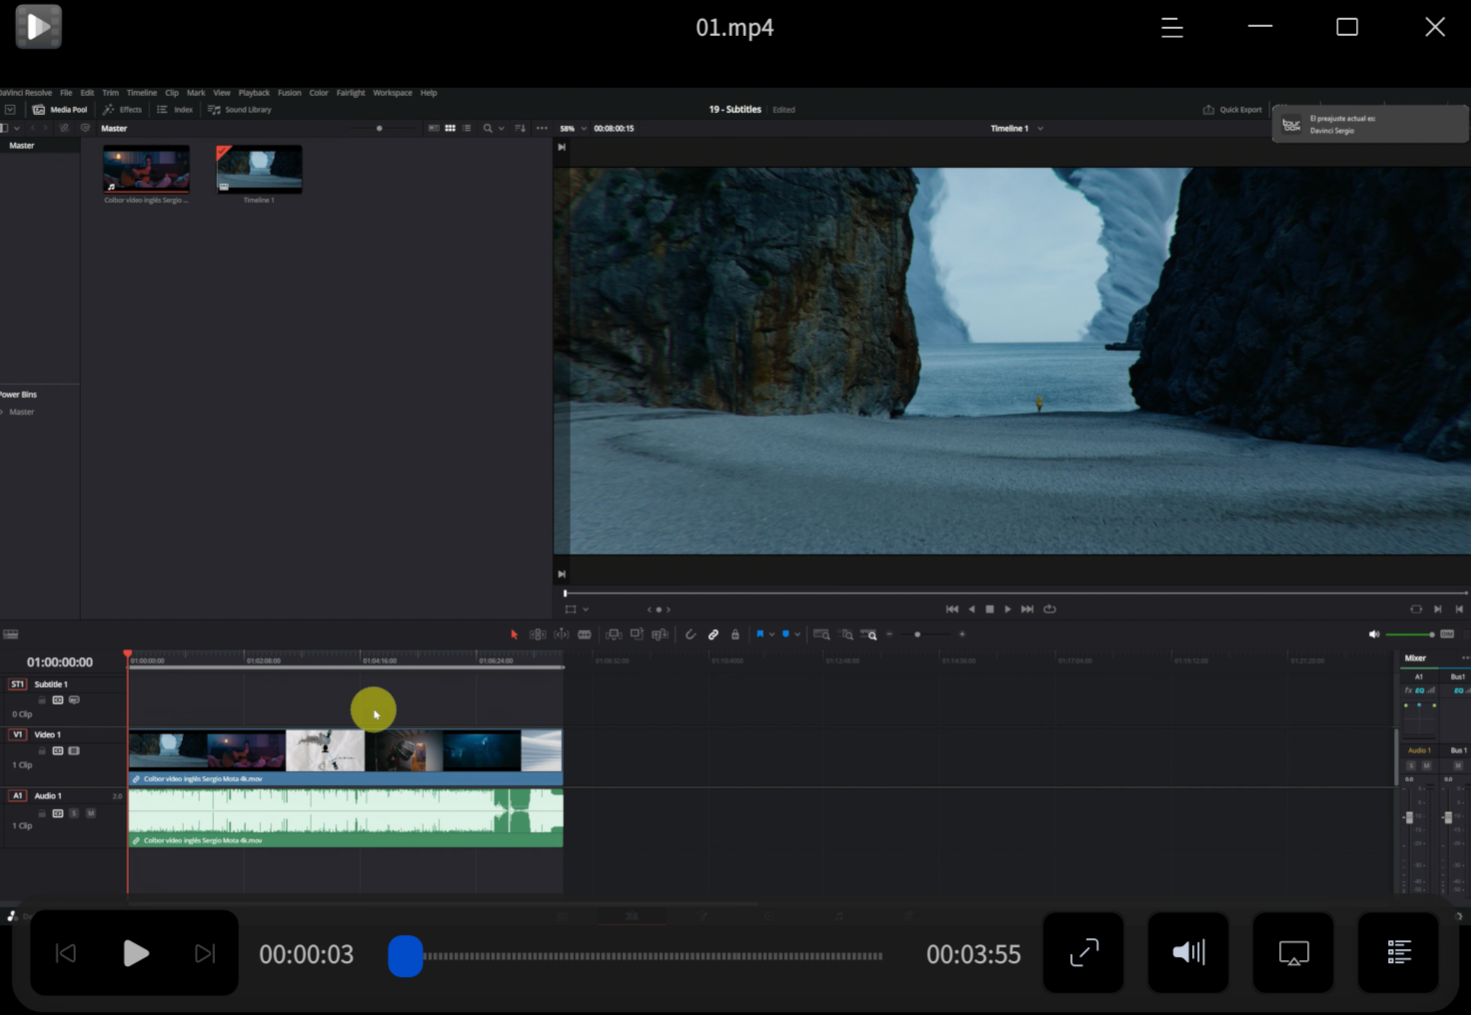Toggle the Position Lock padlock
Image resolution: width=1471 pixels, height=1015 pixels.
(735, 635)
